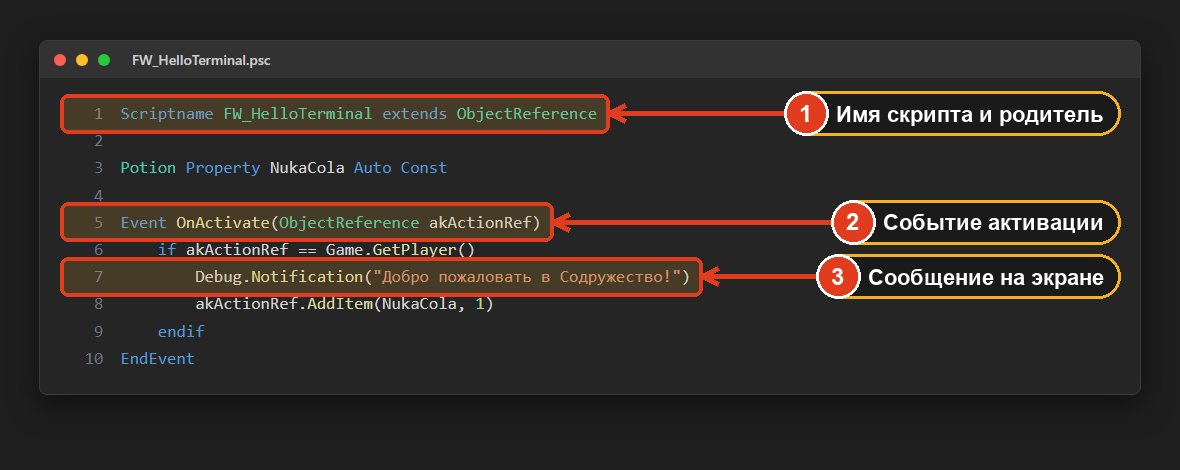Click line number 7 in the gutter

click(98, 277)
